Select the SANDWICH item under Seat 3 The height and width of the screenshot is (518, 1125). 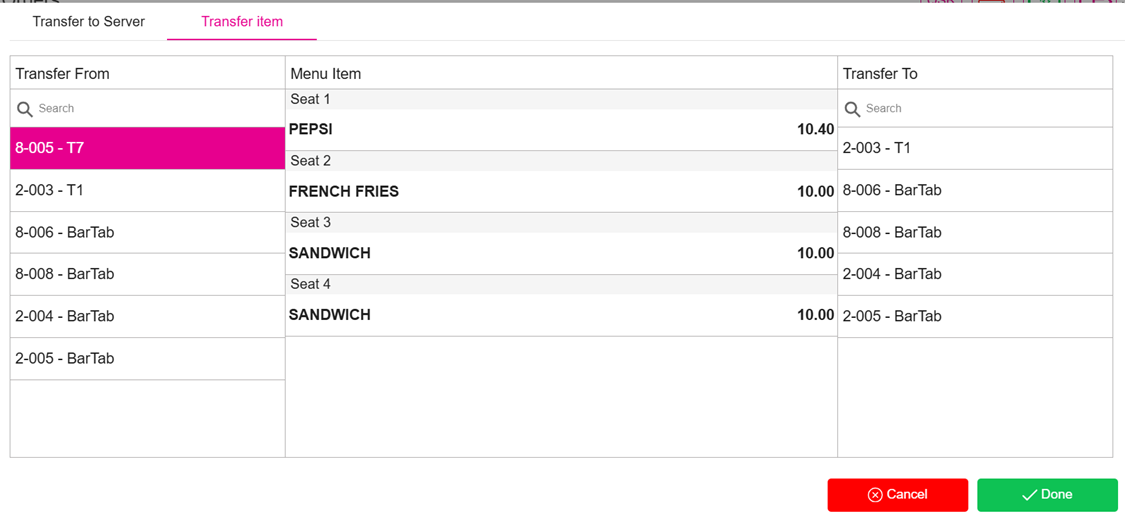tap(560, 254)
